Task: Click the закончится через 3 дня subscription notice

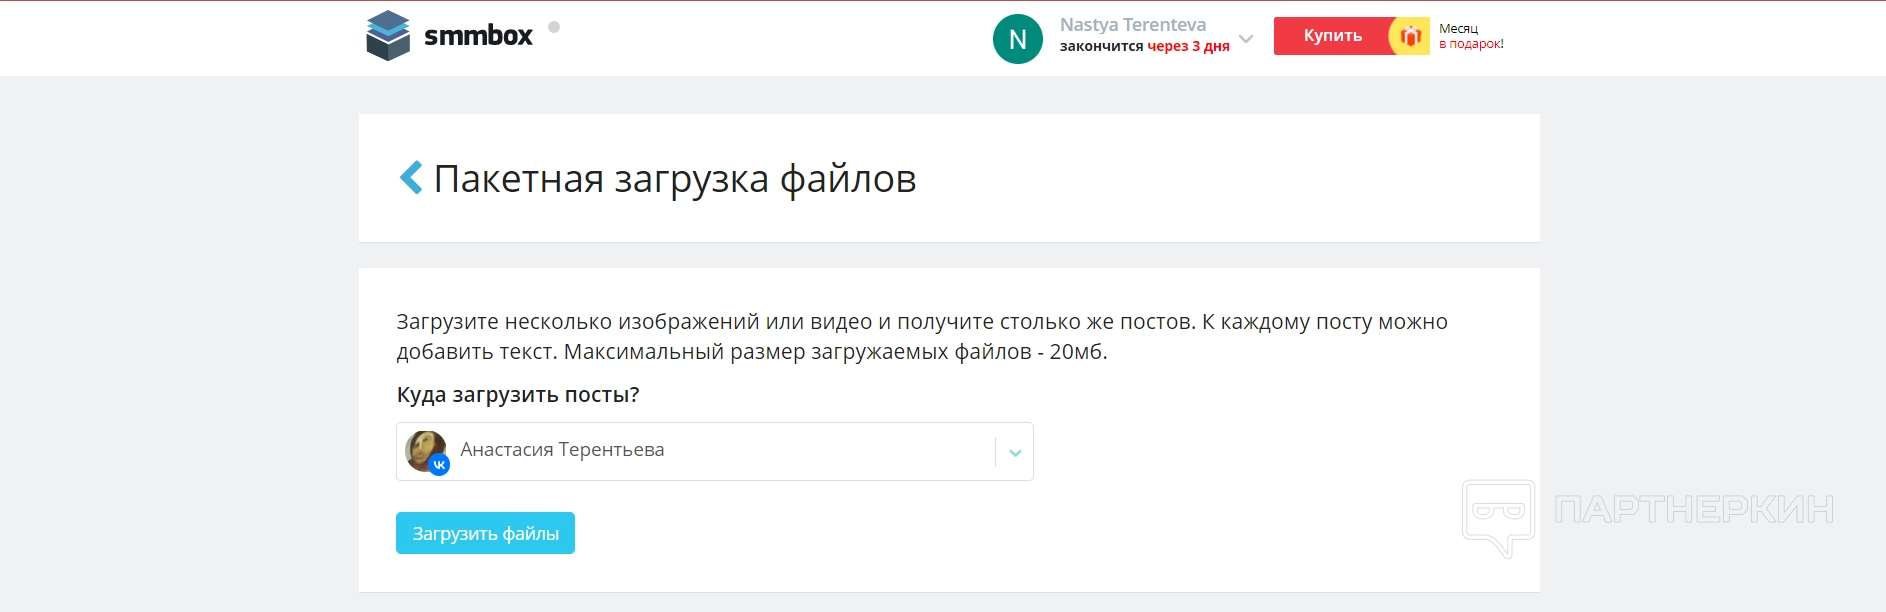Action: pos(1145,46)
